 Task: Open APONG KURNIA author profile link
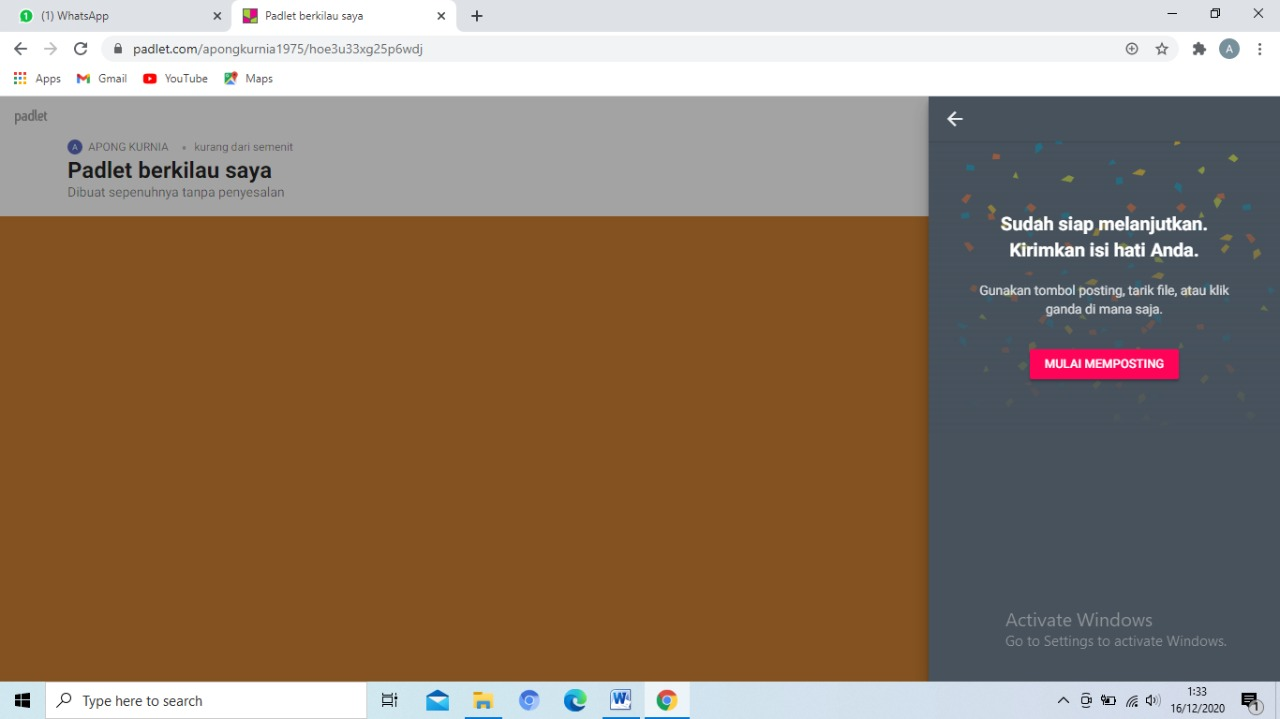click(x=127, y=147)
